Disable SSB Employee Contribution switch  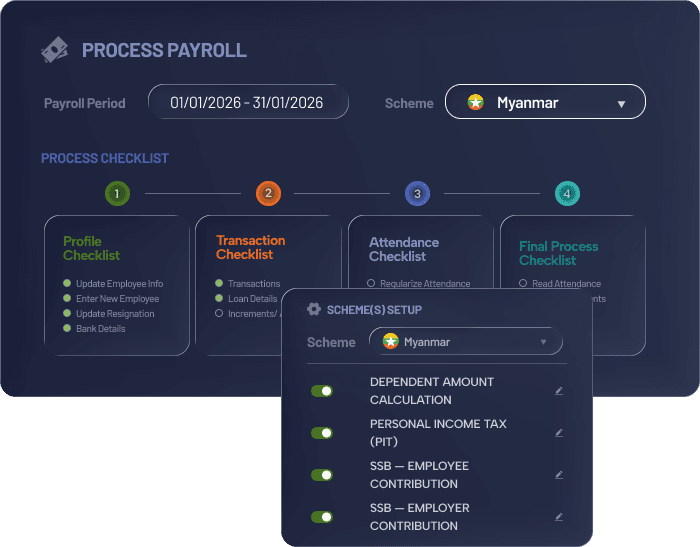[322, 475]
